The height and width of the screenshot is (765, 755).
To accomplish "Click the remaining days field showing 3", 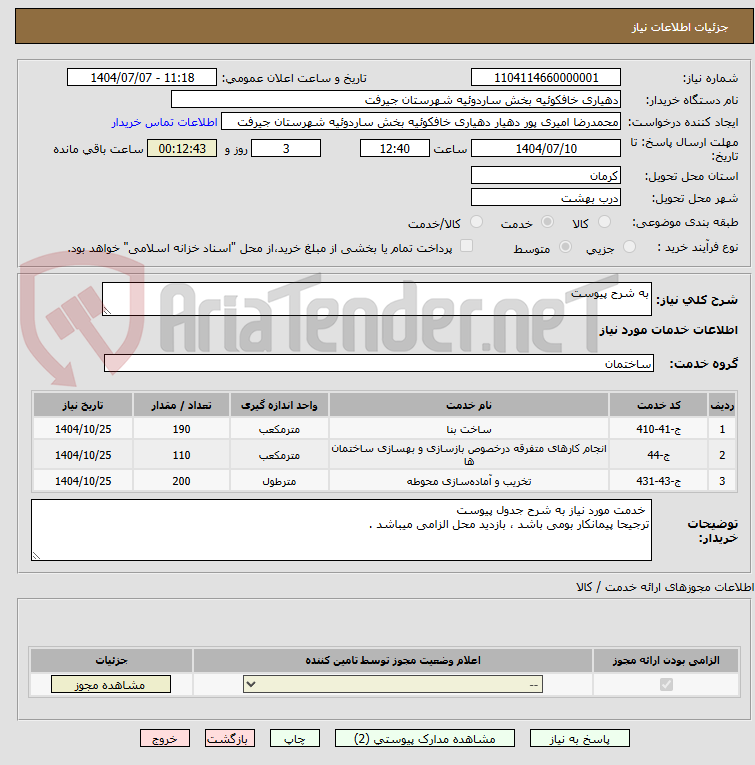I will [x=286, y=148].
